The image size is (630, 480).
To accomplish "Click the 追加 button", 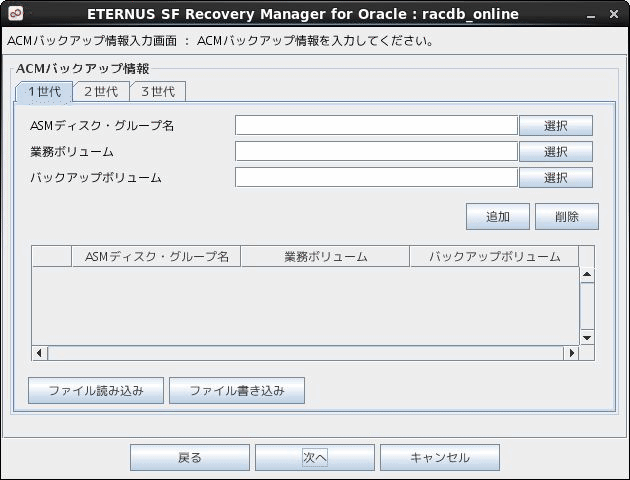I will 498,217.
